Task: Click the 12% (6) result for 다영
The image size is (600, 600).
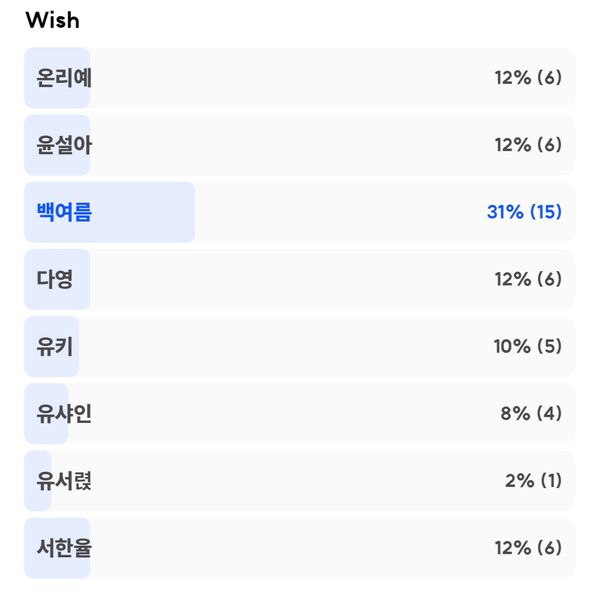Action: tap(528, 279)
